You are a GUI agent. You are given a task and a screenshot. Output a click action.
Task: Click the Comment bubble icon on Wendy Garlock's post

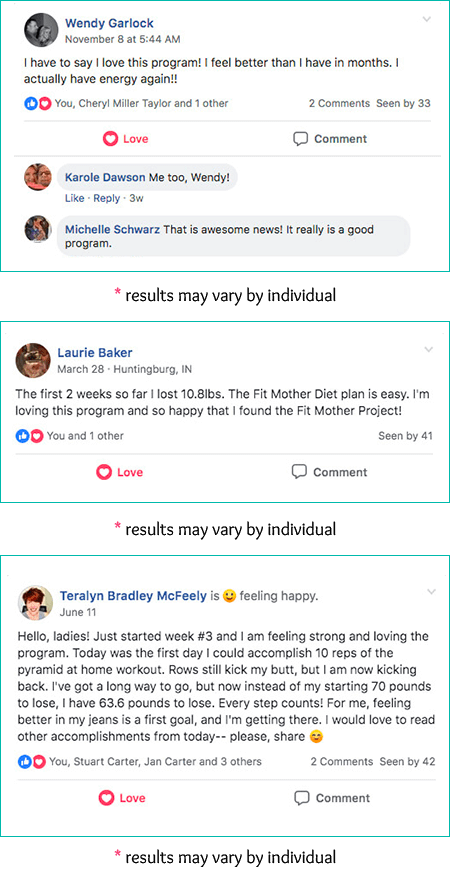[301, 139]
